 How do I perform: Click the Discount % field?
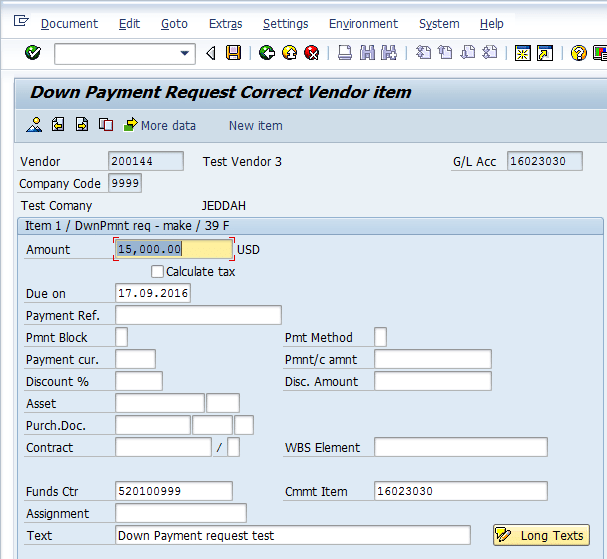(x=139, y=381)
